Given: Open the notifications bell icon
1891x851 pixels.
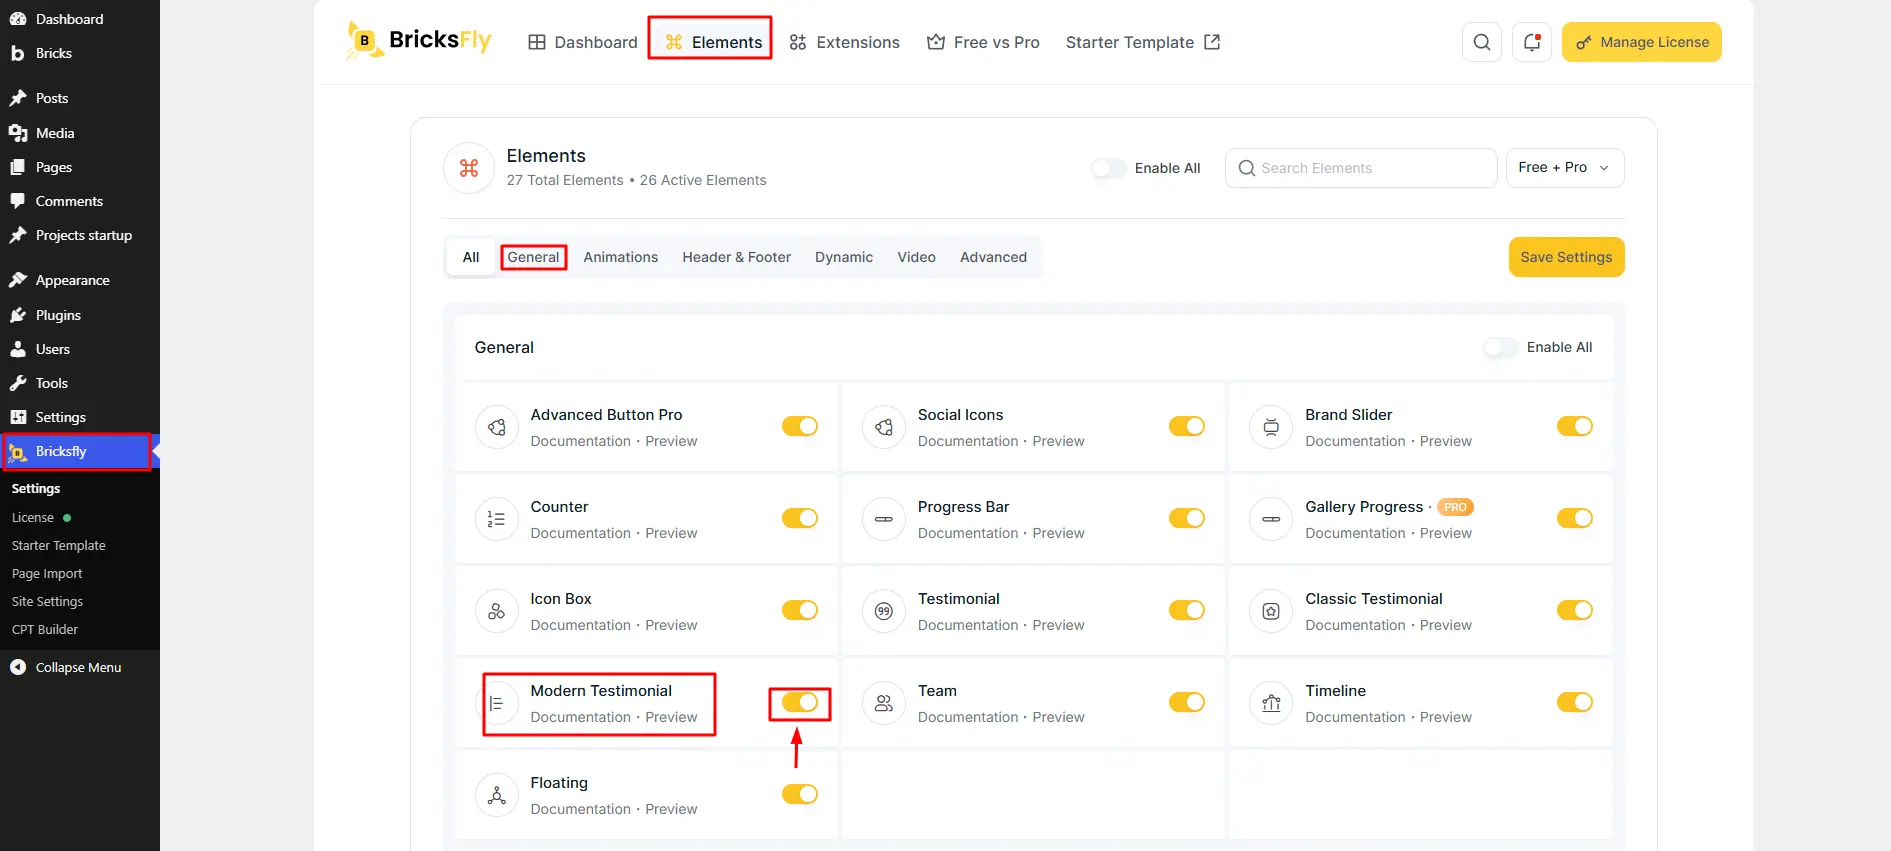Looking at the screenshot, I should tap(1532, 42).
